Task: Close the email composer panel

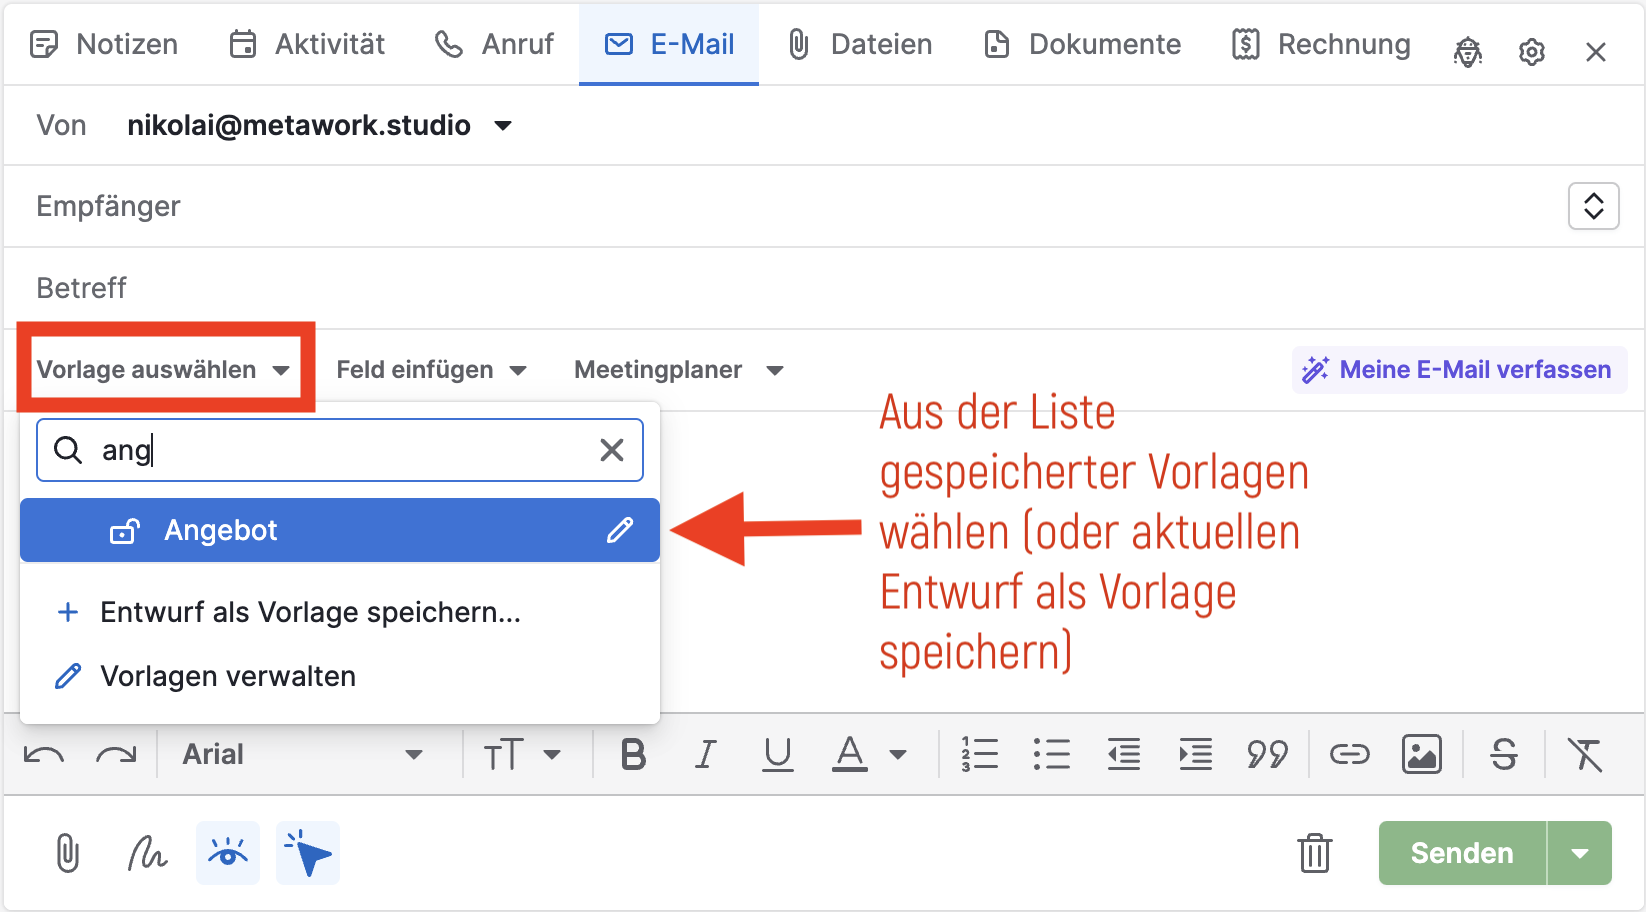Action: coord(1596,52)
